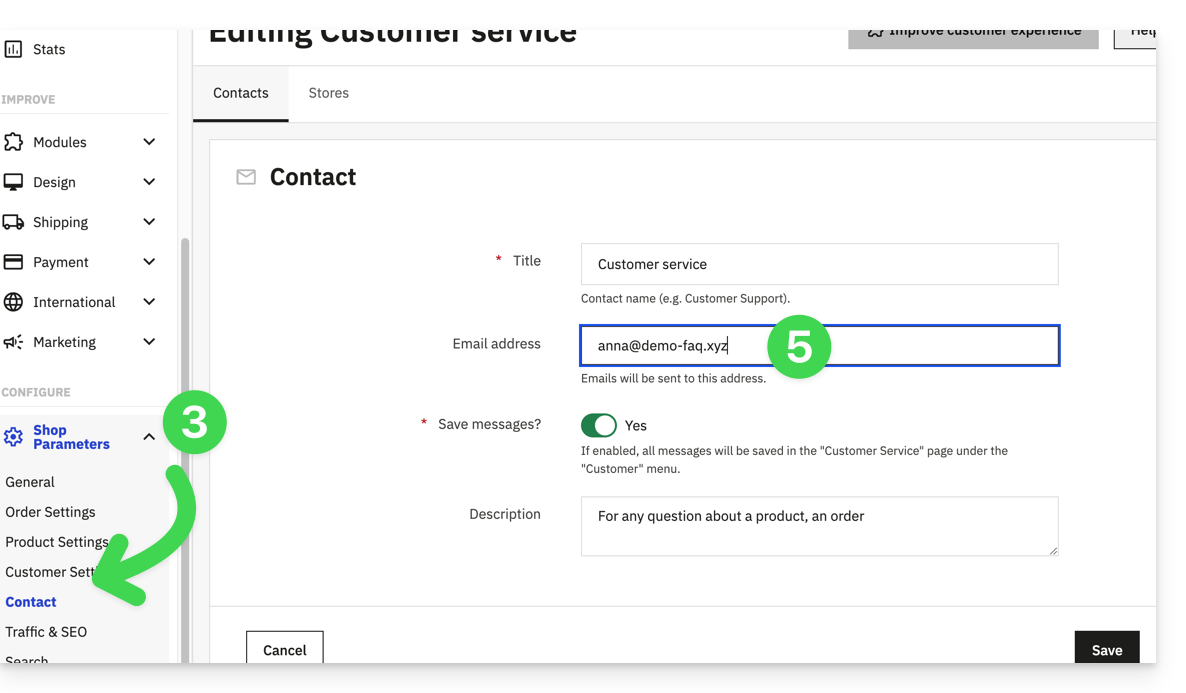Click into the Description text area
Image resolution: width=1186 pixels, height=693 pixels.
click(x=819, y=526)
